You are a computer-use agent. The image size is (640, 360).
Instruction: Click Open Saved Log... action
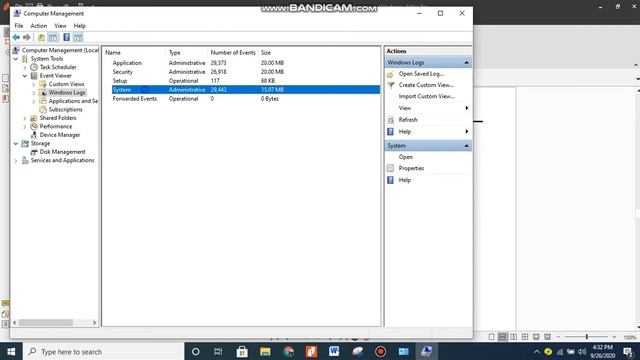[x=421, y=74]
